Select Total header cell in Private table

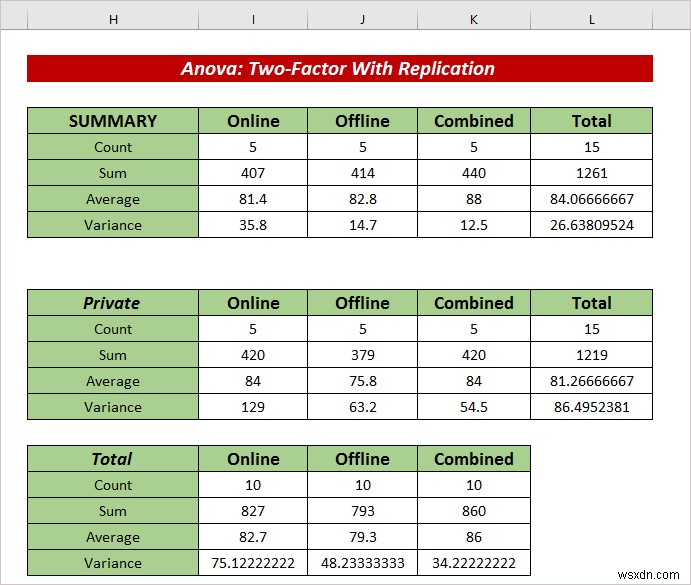(x=591, y=303)
